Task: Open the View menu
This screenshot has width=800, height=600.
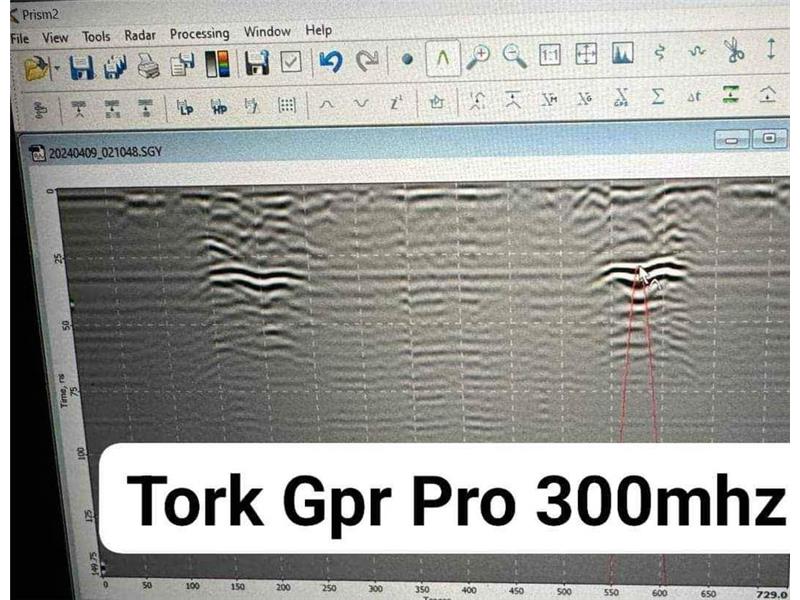Action: [x=55, y=38]
